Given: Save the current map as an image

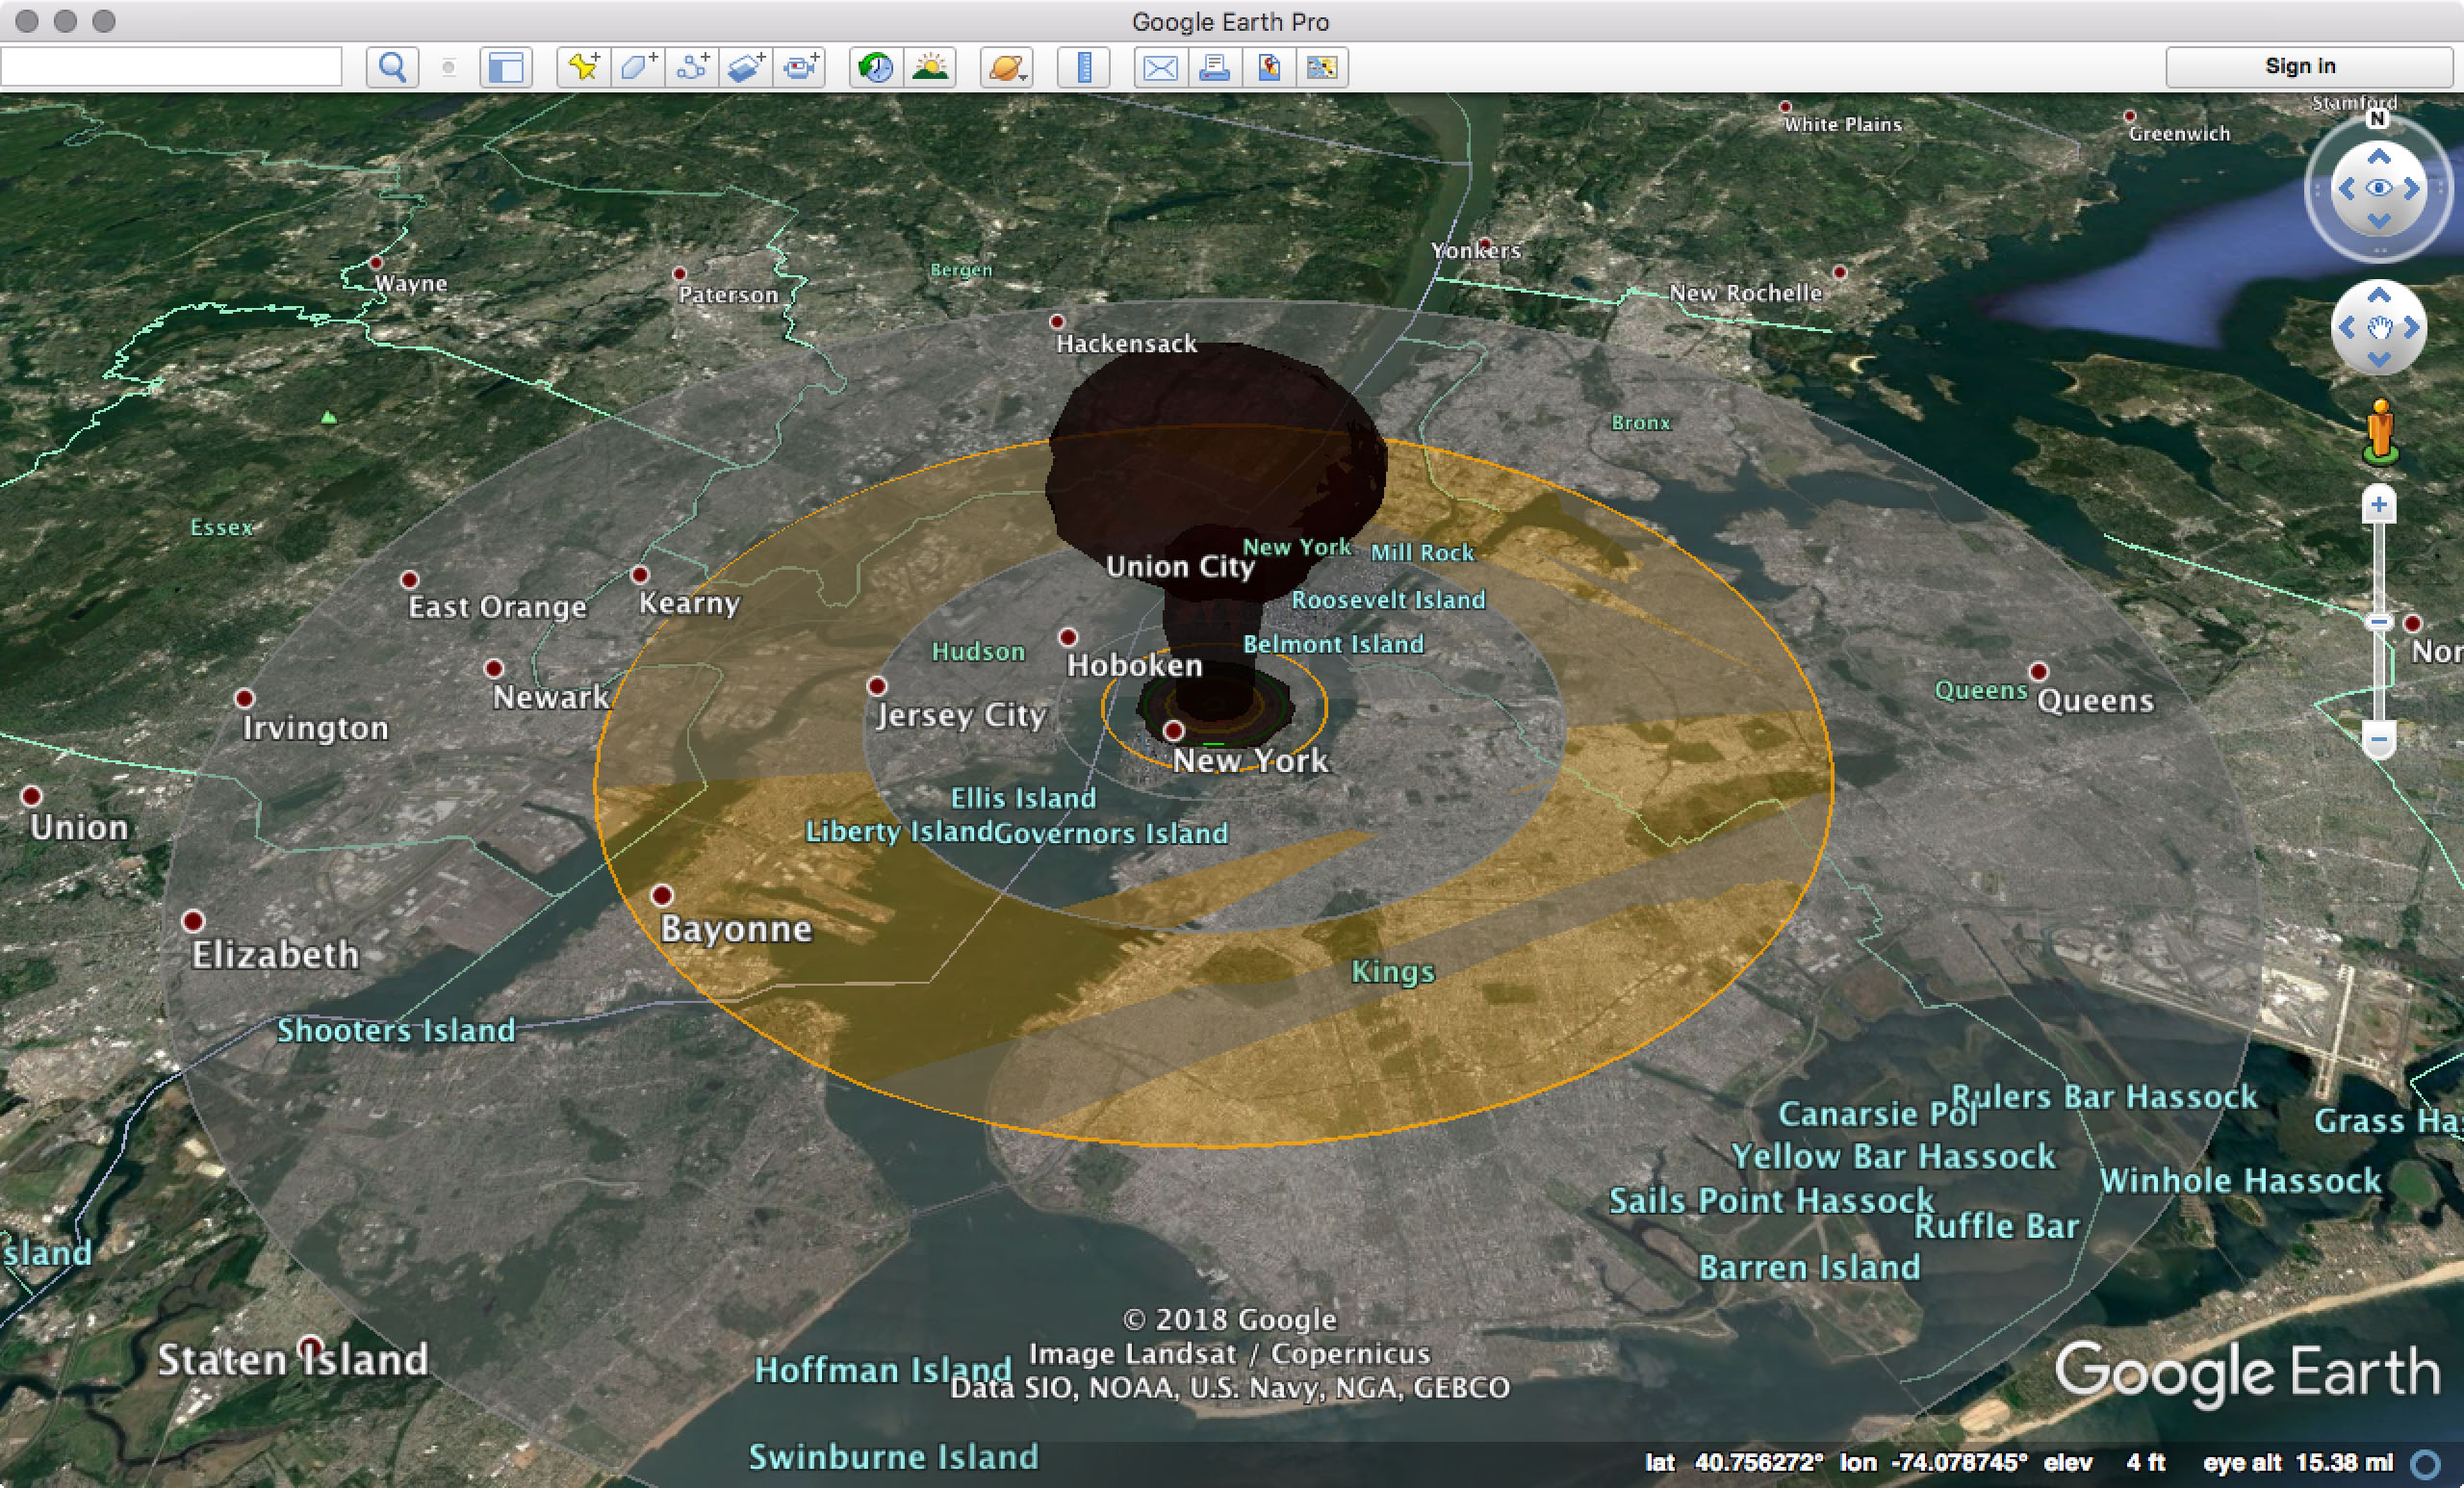Looking at the screenshot, I should click(1269, 68).
